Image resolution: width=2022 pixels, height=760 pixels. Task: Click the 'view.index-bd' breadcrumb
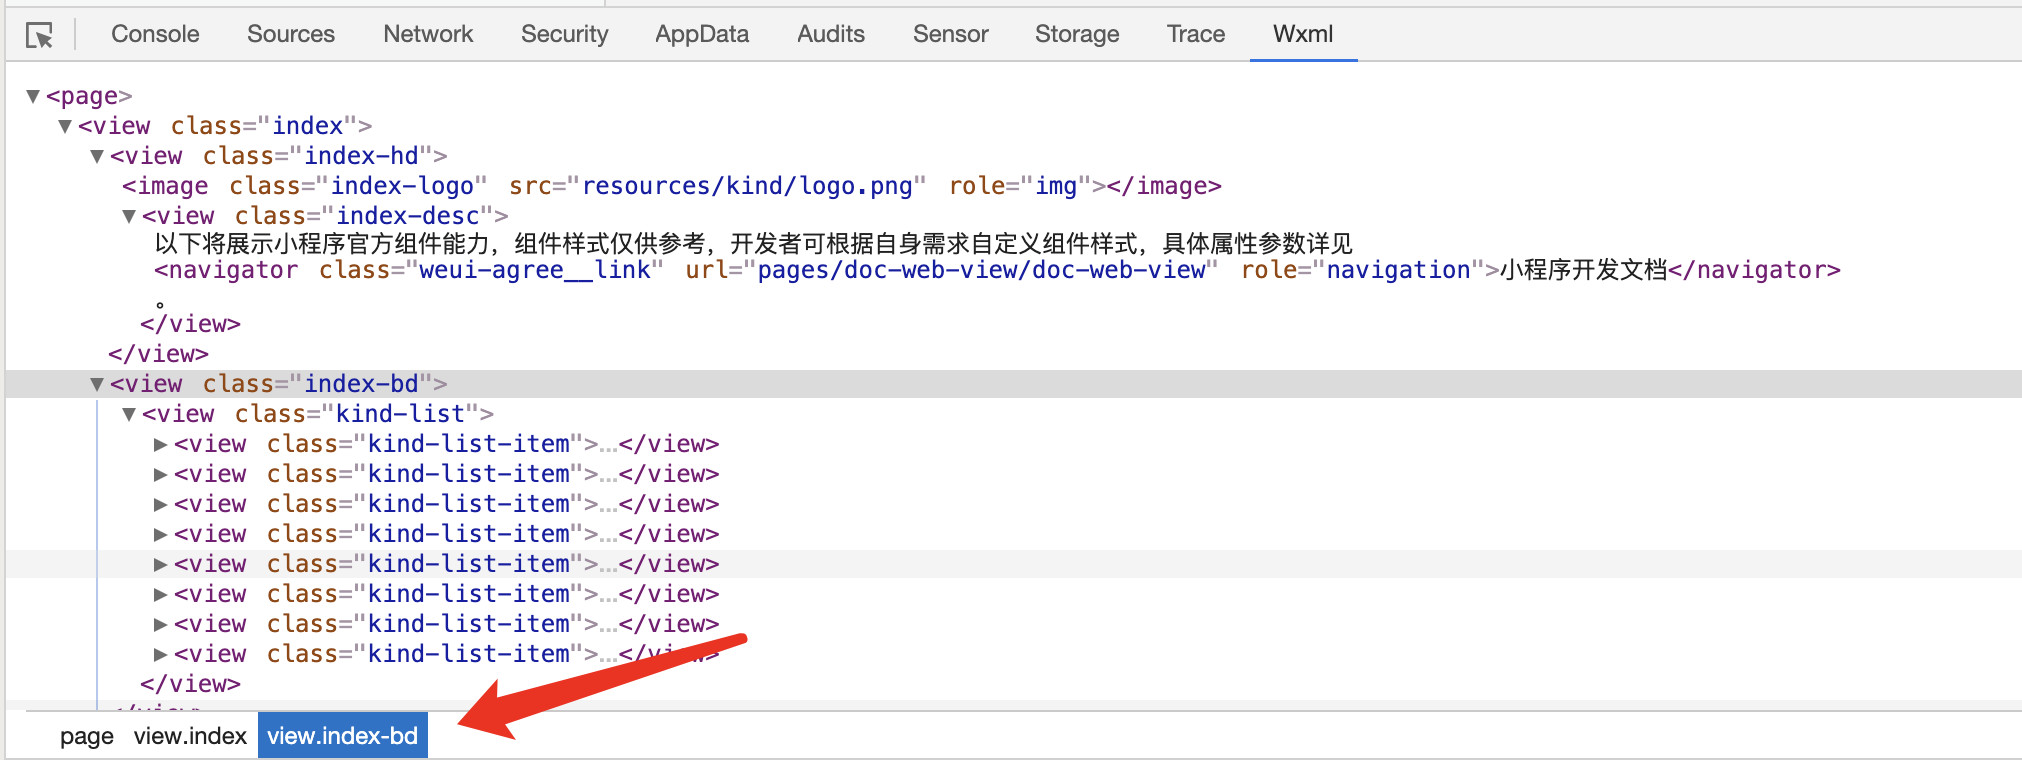click(x=342, y=736)
